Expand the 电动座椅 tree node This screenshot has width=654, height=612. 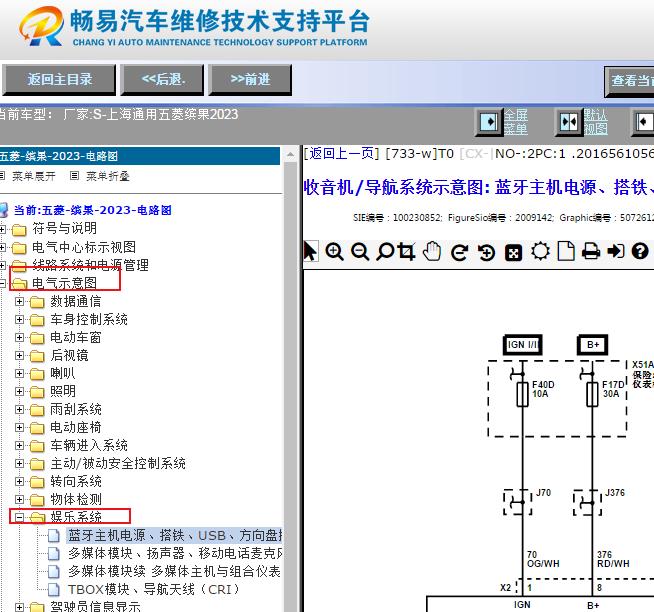pos(19,428)
